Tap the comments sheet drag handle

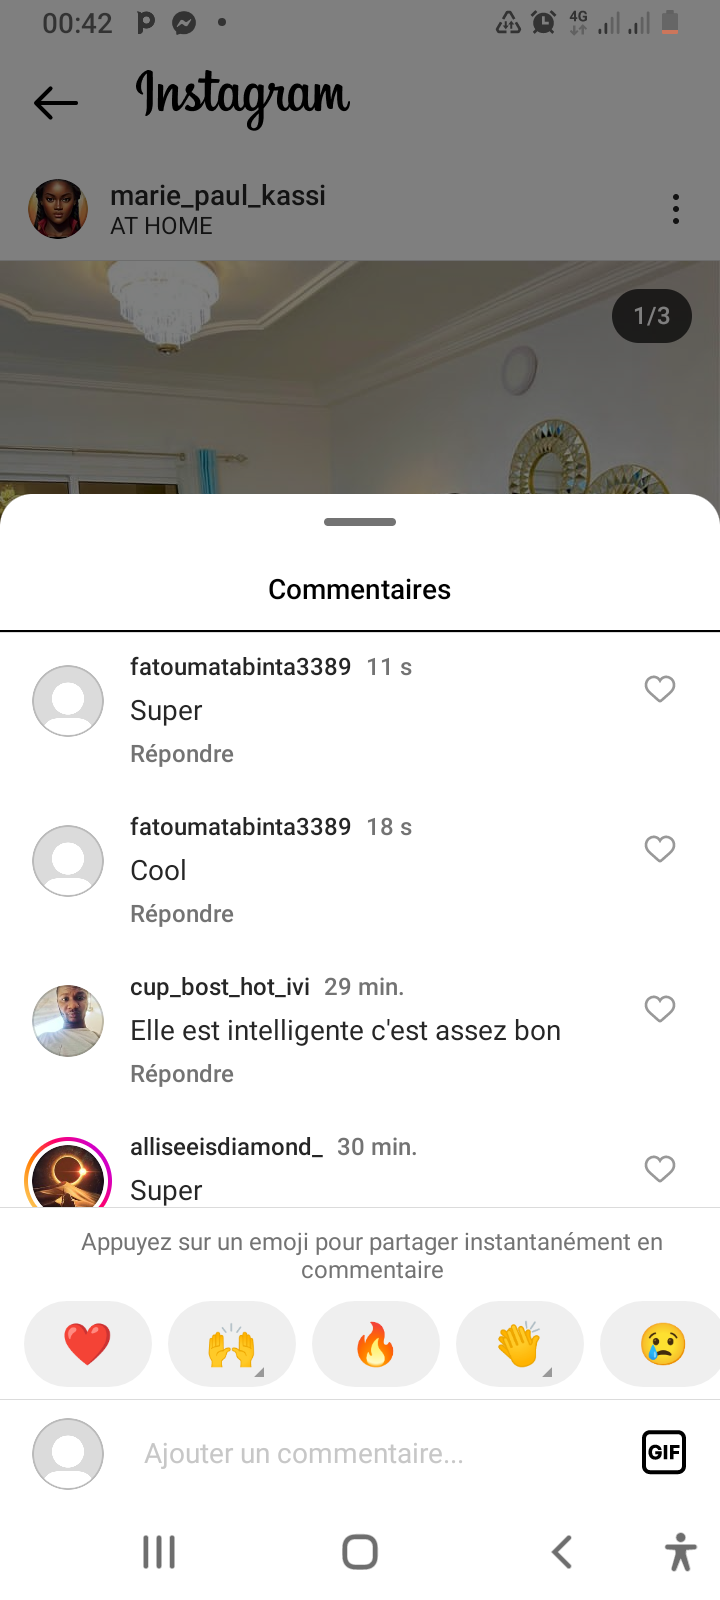pyautogui.click(x=360, y=522)
